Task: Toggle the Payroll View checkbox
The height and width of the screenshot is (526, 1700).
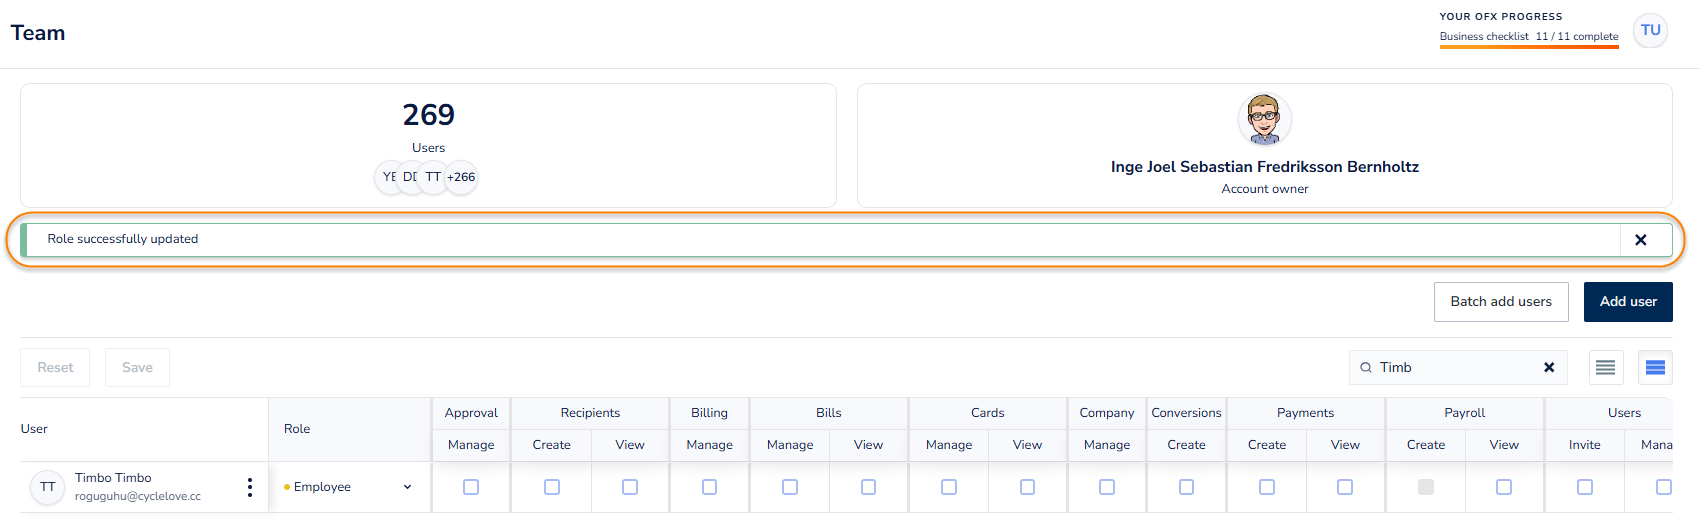Action: (x=1503, y=487)
